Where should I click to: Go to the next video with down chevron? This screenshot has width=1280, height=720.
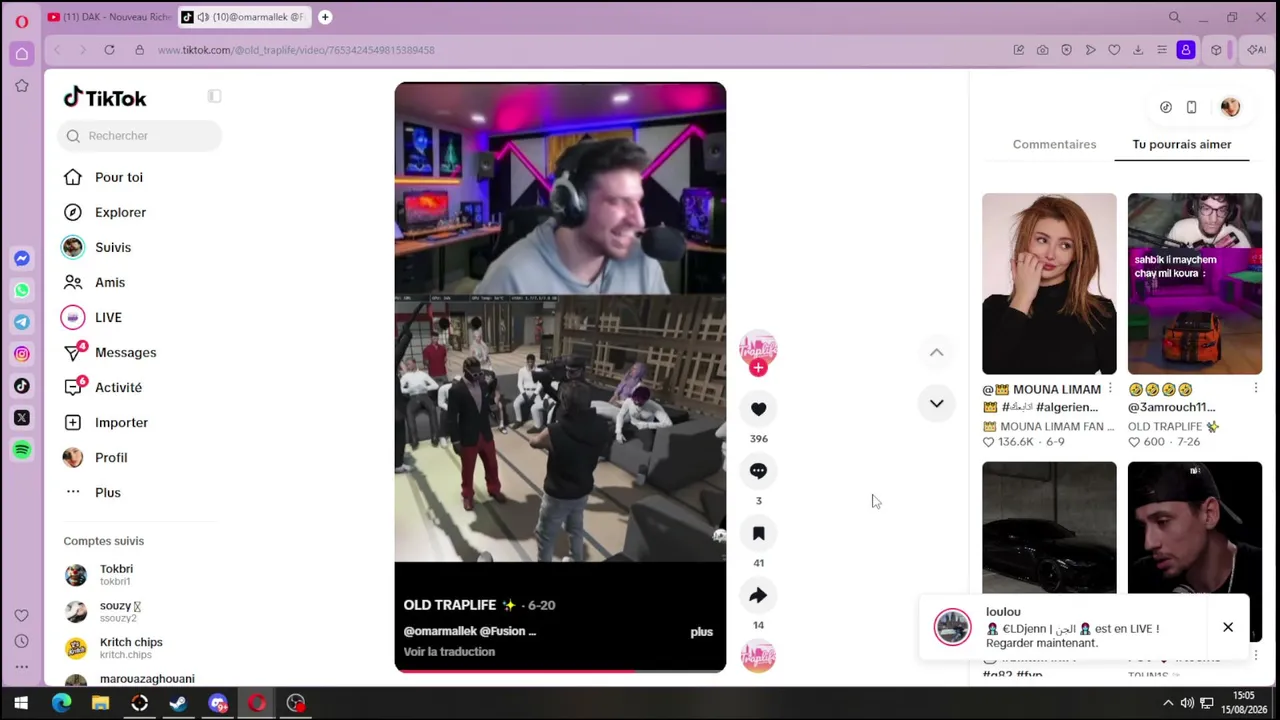point(937,403)
